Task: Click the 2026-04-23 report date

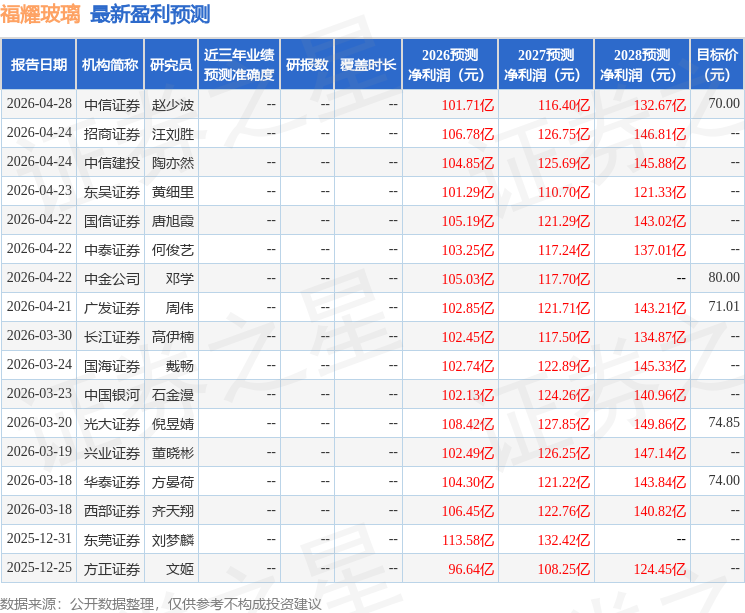Action: pyautogui.click(x=39, y=190)
